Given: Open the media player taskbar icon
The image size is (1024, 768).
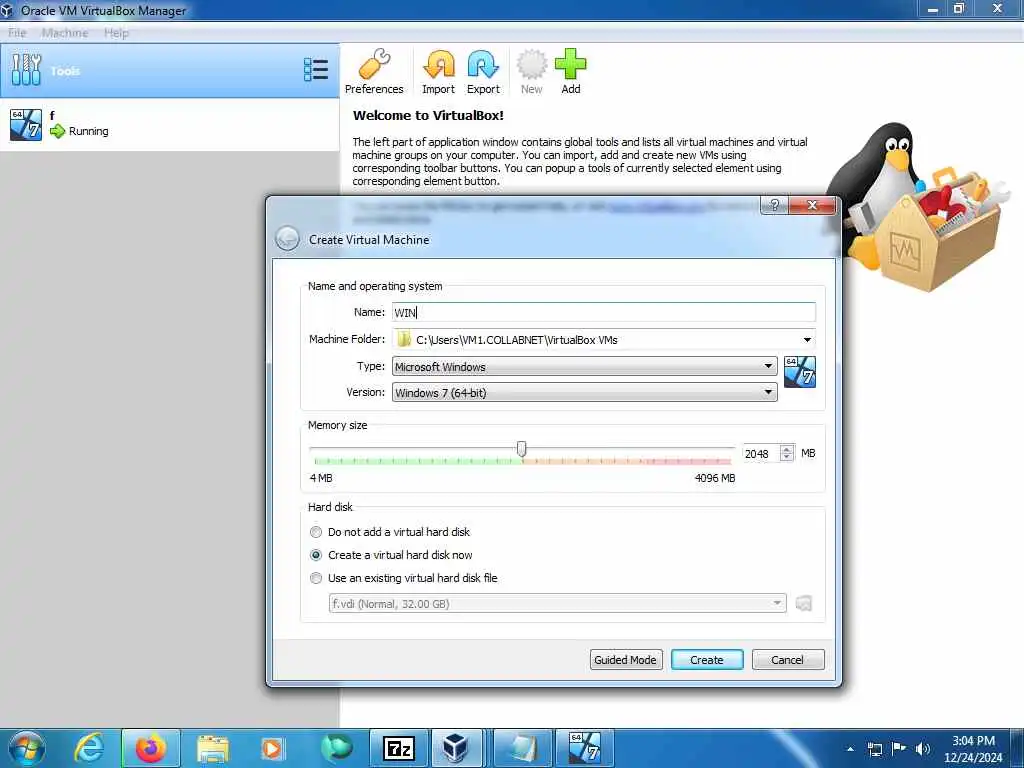Looking at the screenshot, I should (272, 748).
